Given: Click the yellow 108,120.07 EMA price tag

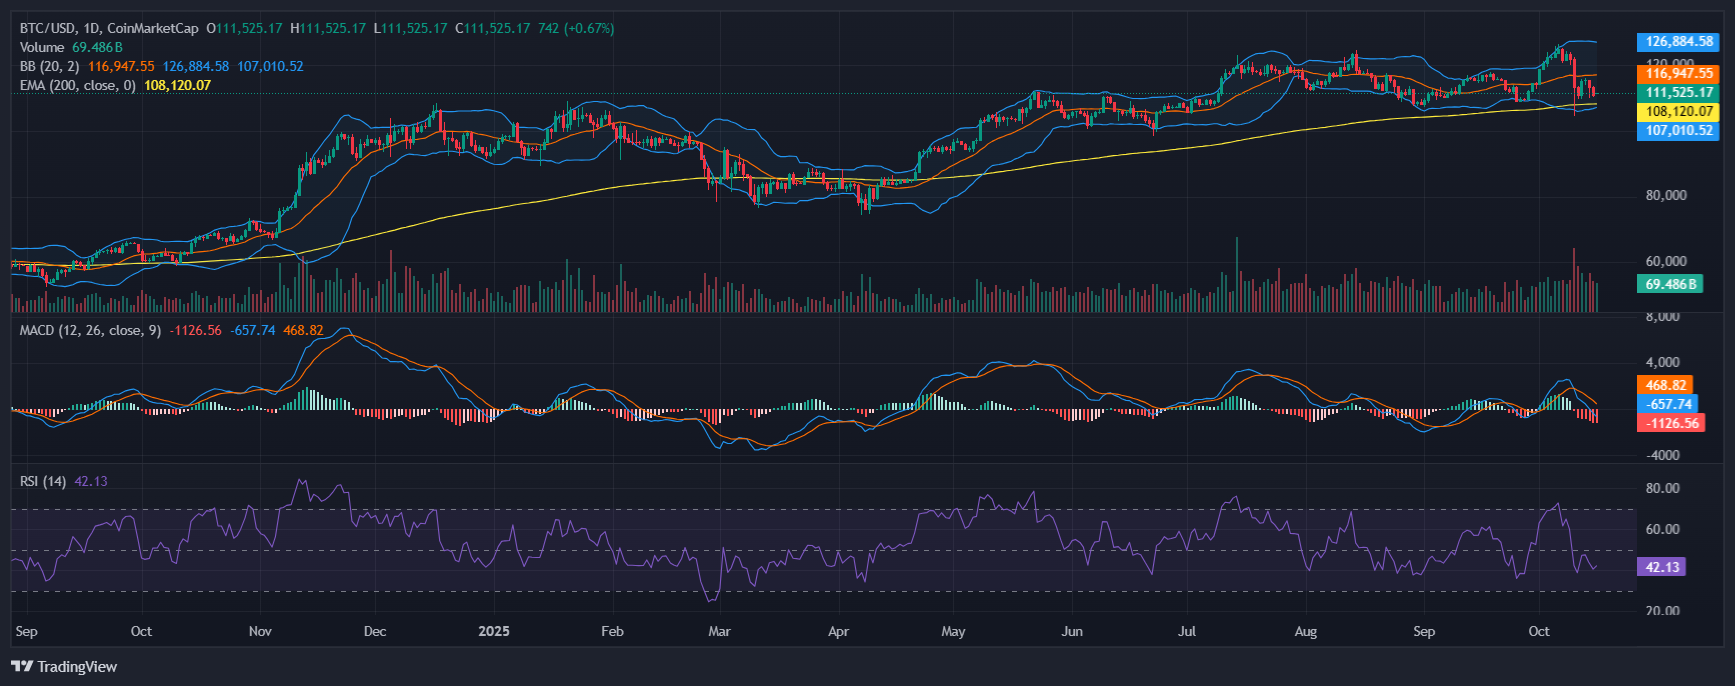Looking at the screenshot, I should tap(1678, 111).
